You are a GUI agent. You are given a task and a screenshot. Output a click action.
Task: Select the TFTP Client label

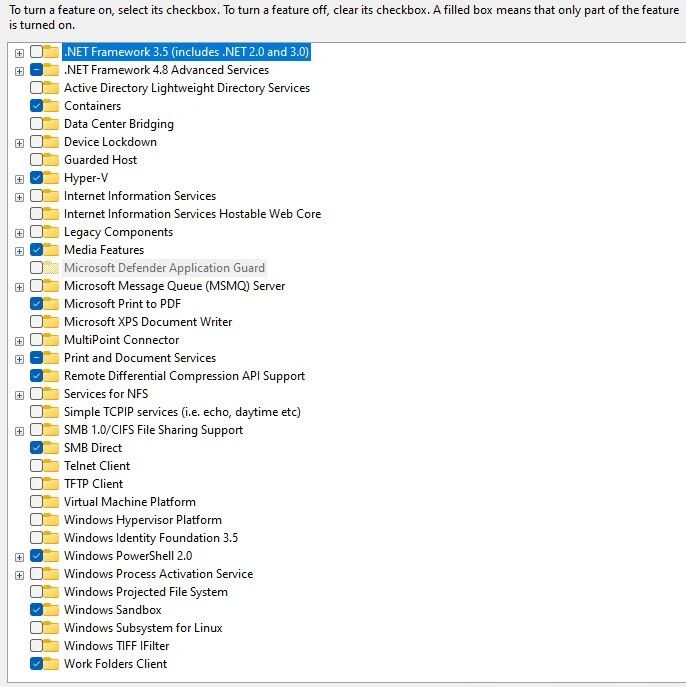click(x=93, y=484)
